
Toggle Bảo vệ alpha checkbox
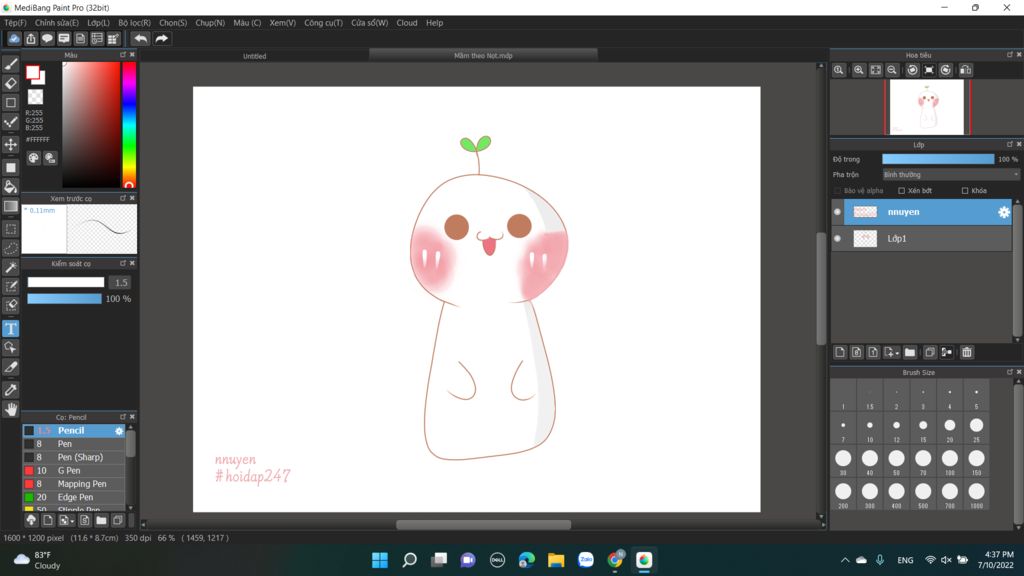coord(837,191)
